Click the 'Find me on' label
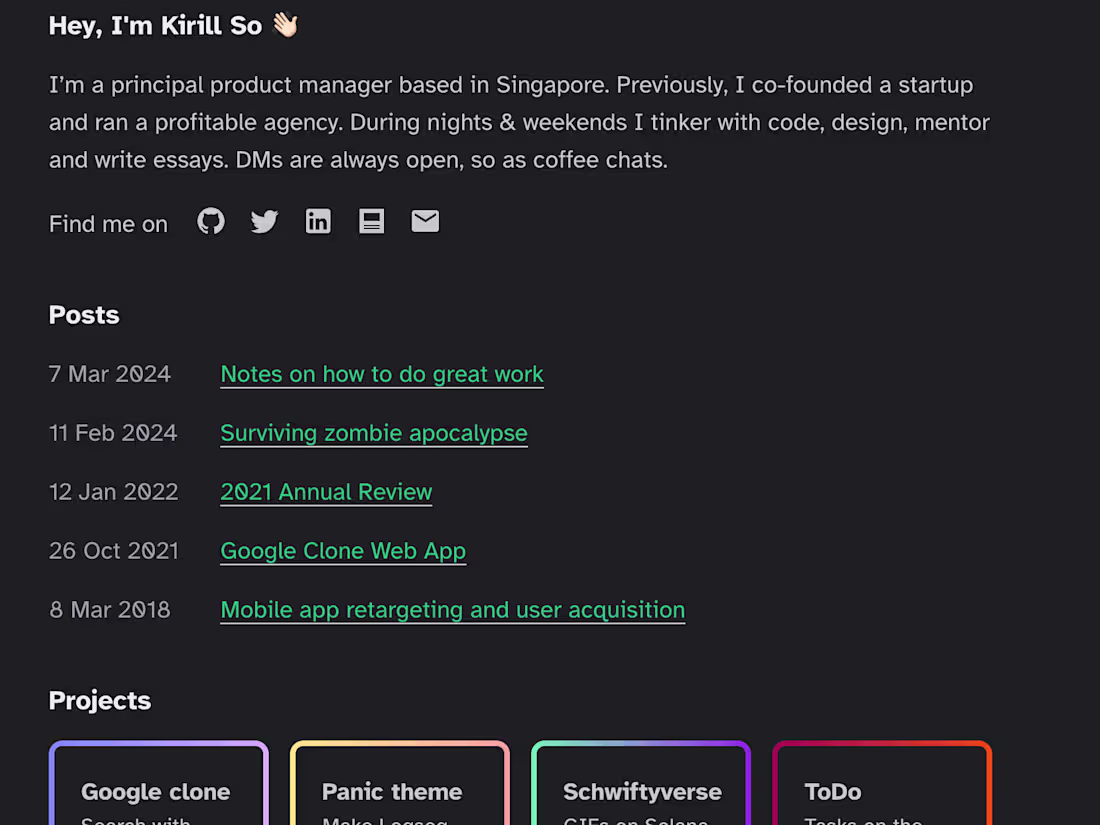Image resolution: width=1100 pixels, height=825 pixels. [x=108, y=224]
